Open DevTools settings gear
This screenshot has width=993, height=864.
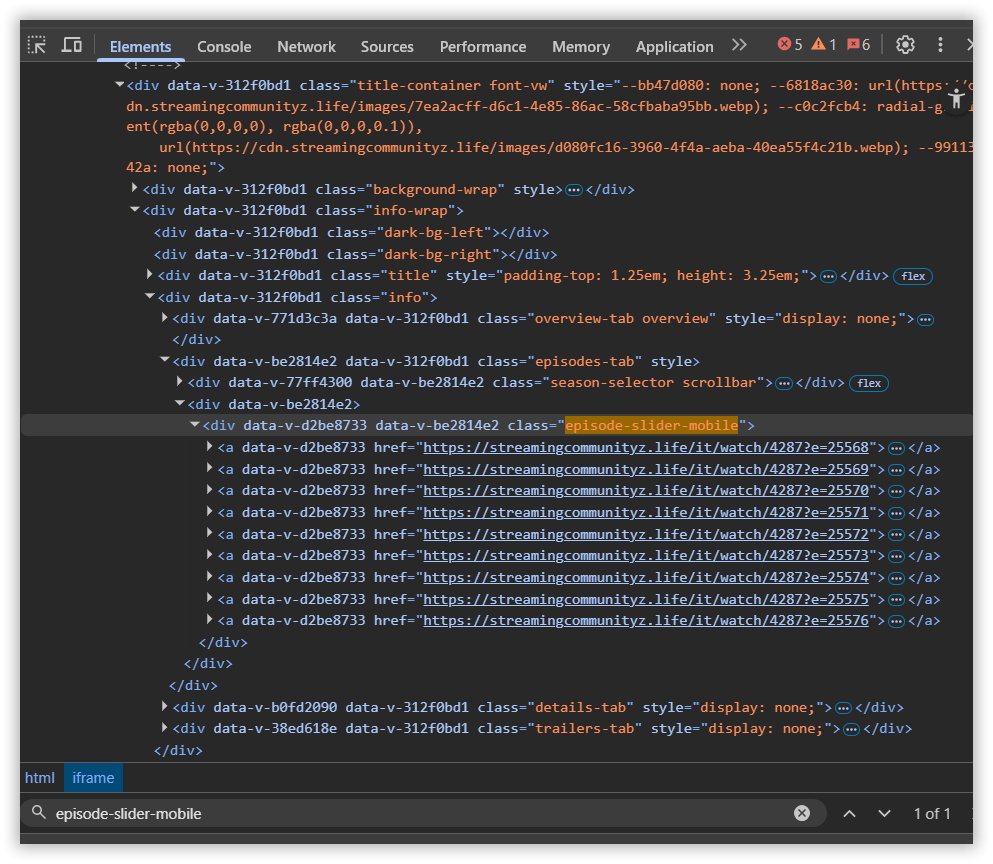(905, 45)
